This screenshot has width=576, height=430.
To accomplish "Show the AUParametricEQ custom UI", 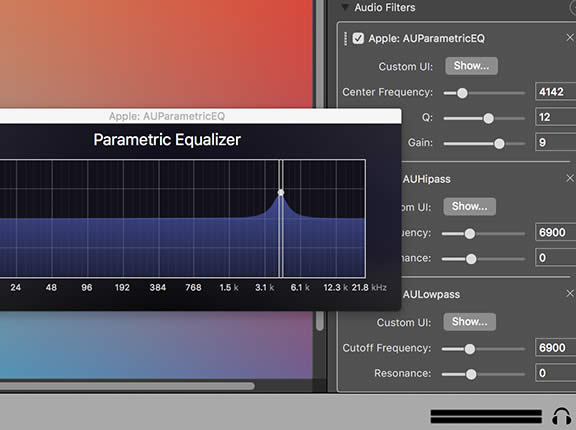I will [x=471, y=66].
